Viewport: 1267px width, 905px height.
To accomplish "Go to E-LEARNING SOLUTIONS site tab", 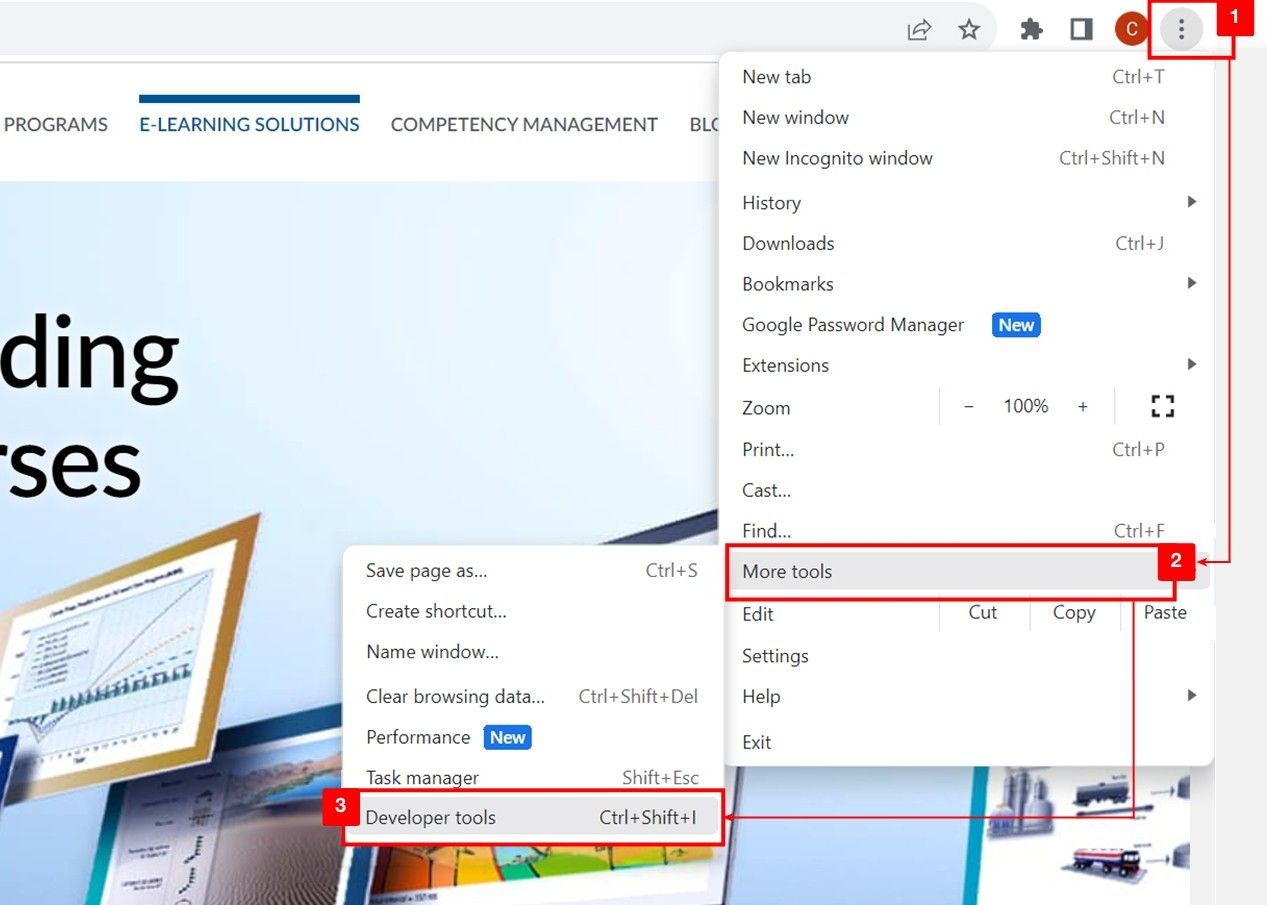I will pos(249,125).
